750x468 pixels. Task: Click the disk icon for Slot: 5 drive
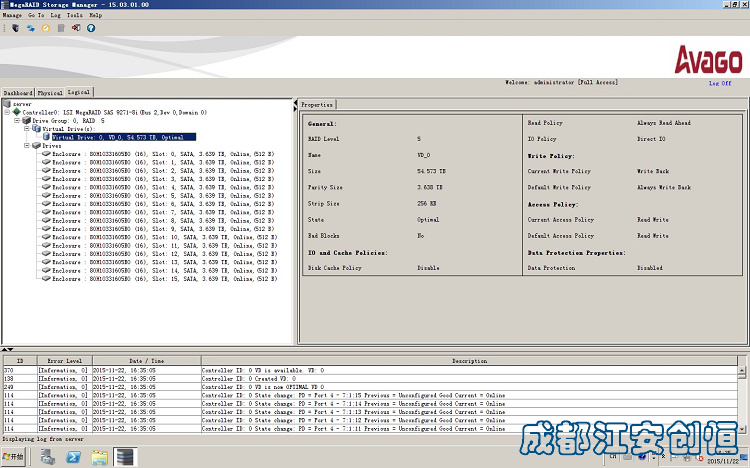46,195
